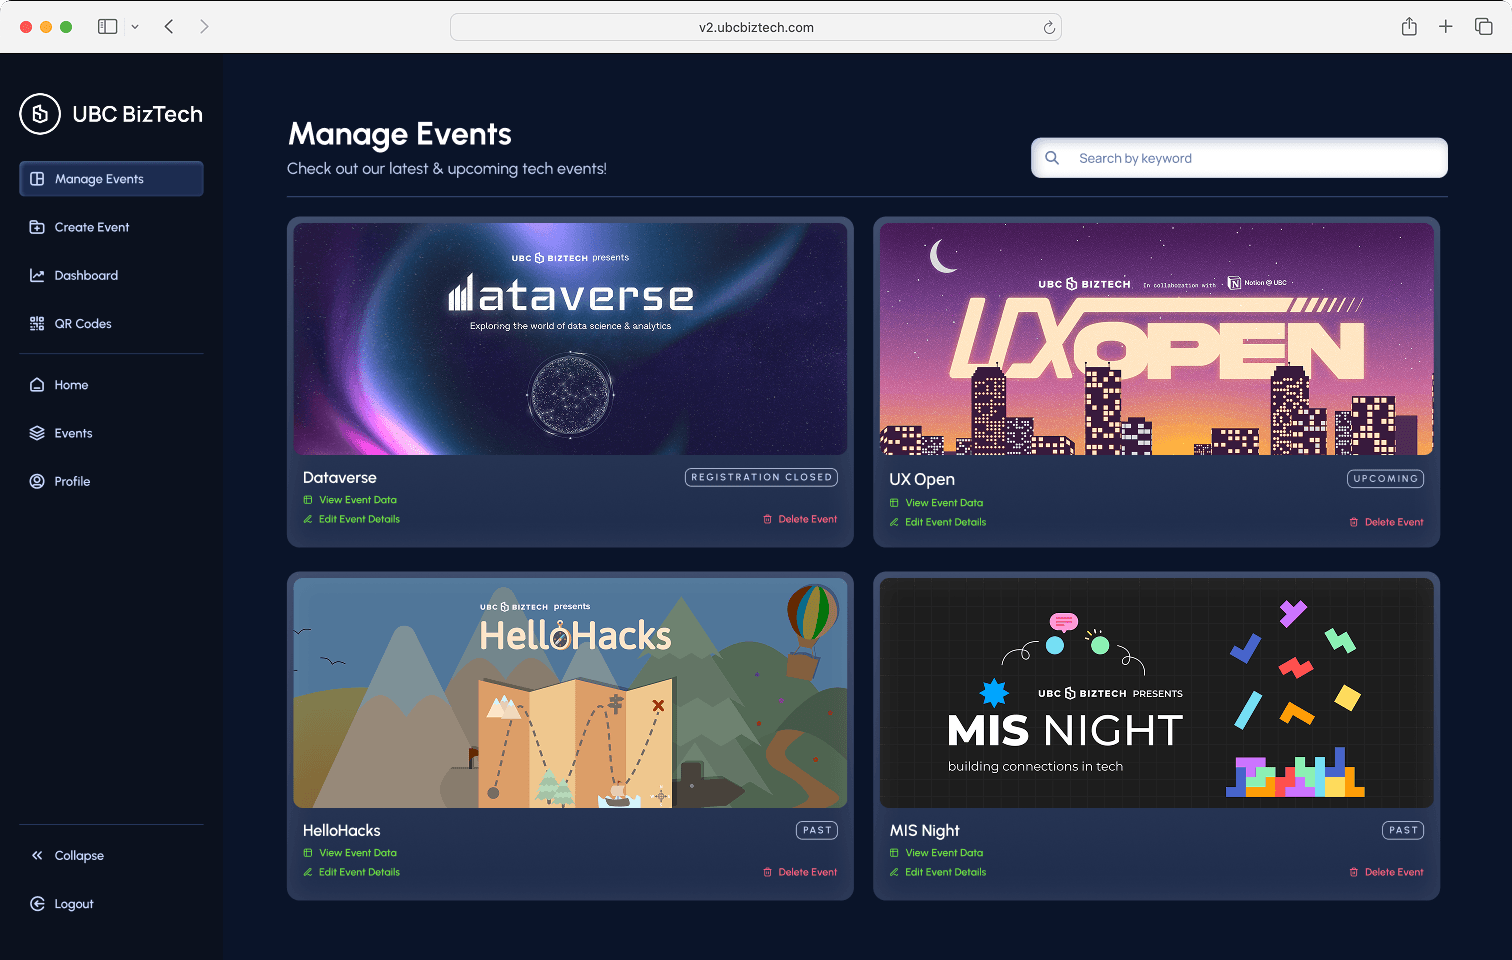Click the QR Codes icon
1512x960 pixels.
(x=37, y=323)
